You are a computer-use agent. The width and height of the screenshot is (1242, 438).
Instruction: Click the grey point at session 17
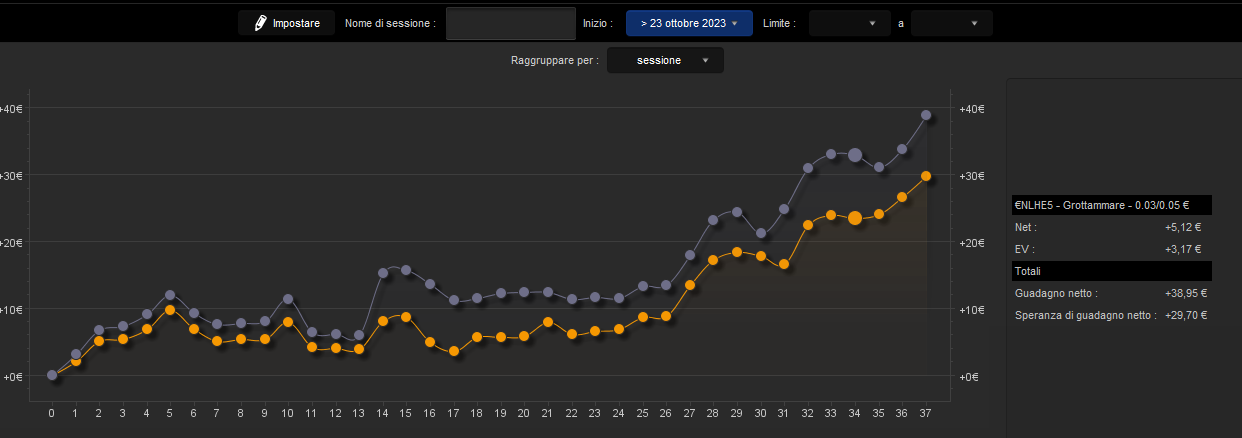pos(454,300)
